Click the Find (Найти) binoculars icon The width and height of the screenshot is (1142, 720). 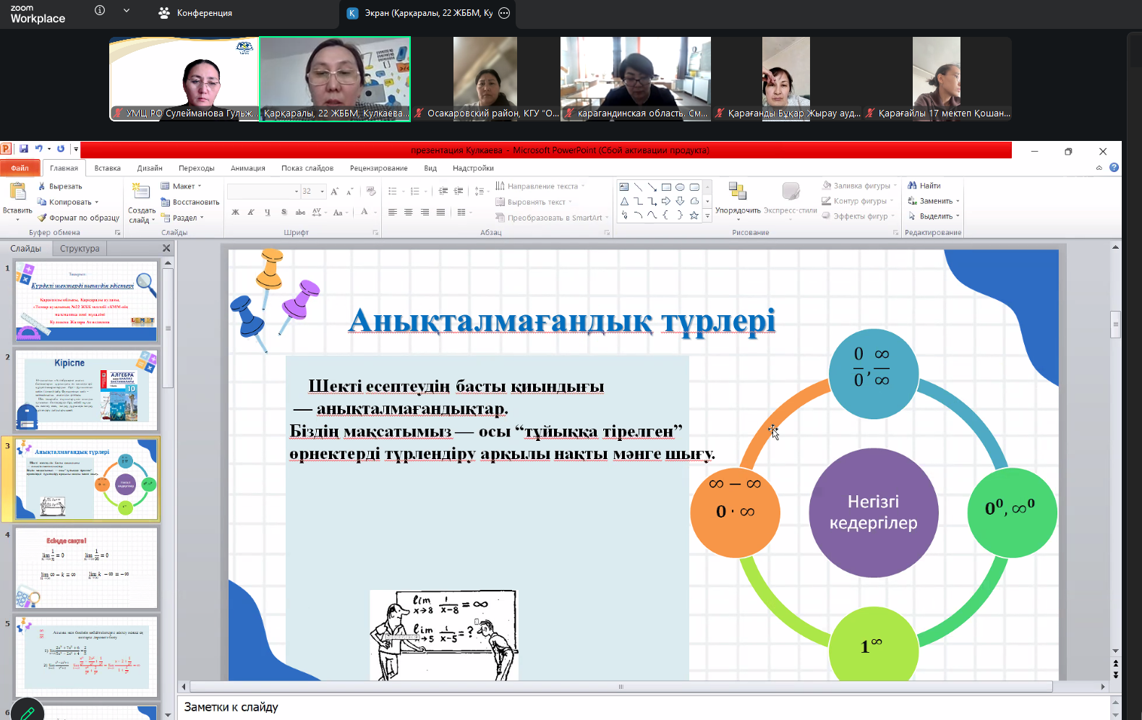point(912,186)
